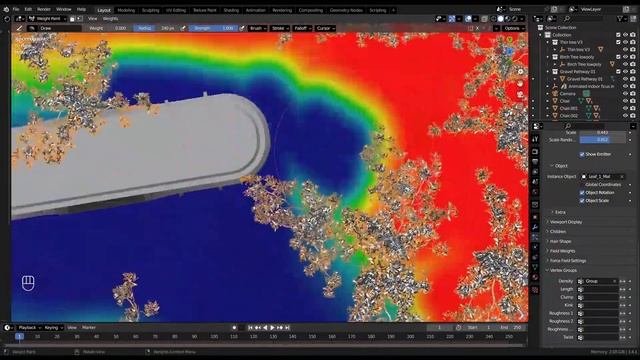The image size is (640, 360).
Task: Jump to the timeline end frame
Action: (x=287, y=328)
